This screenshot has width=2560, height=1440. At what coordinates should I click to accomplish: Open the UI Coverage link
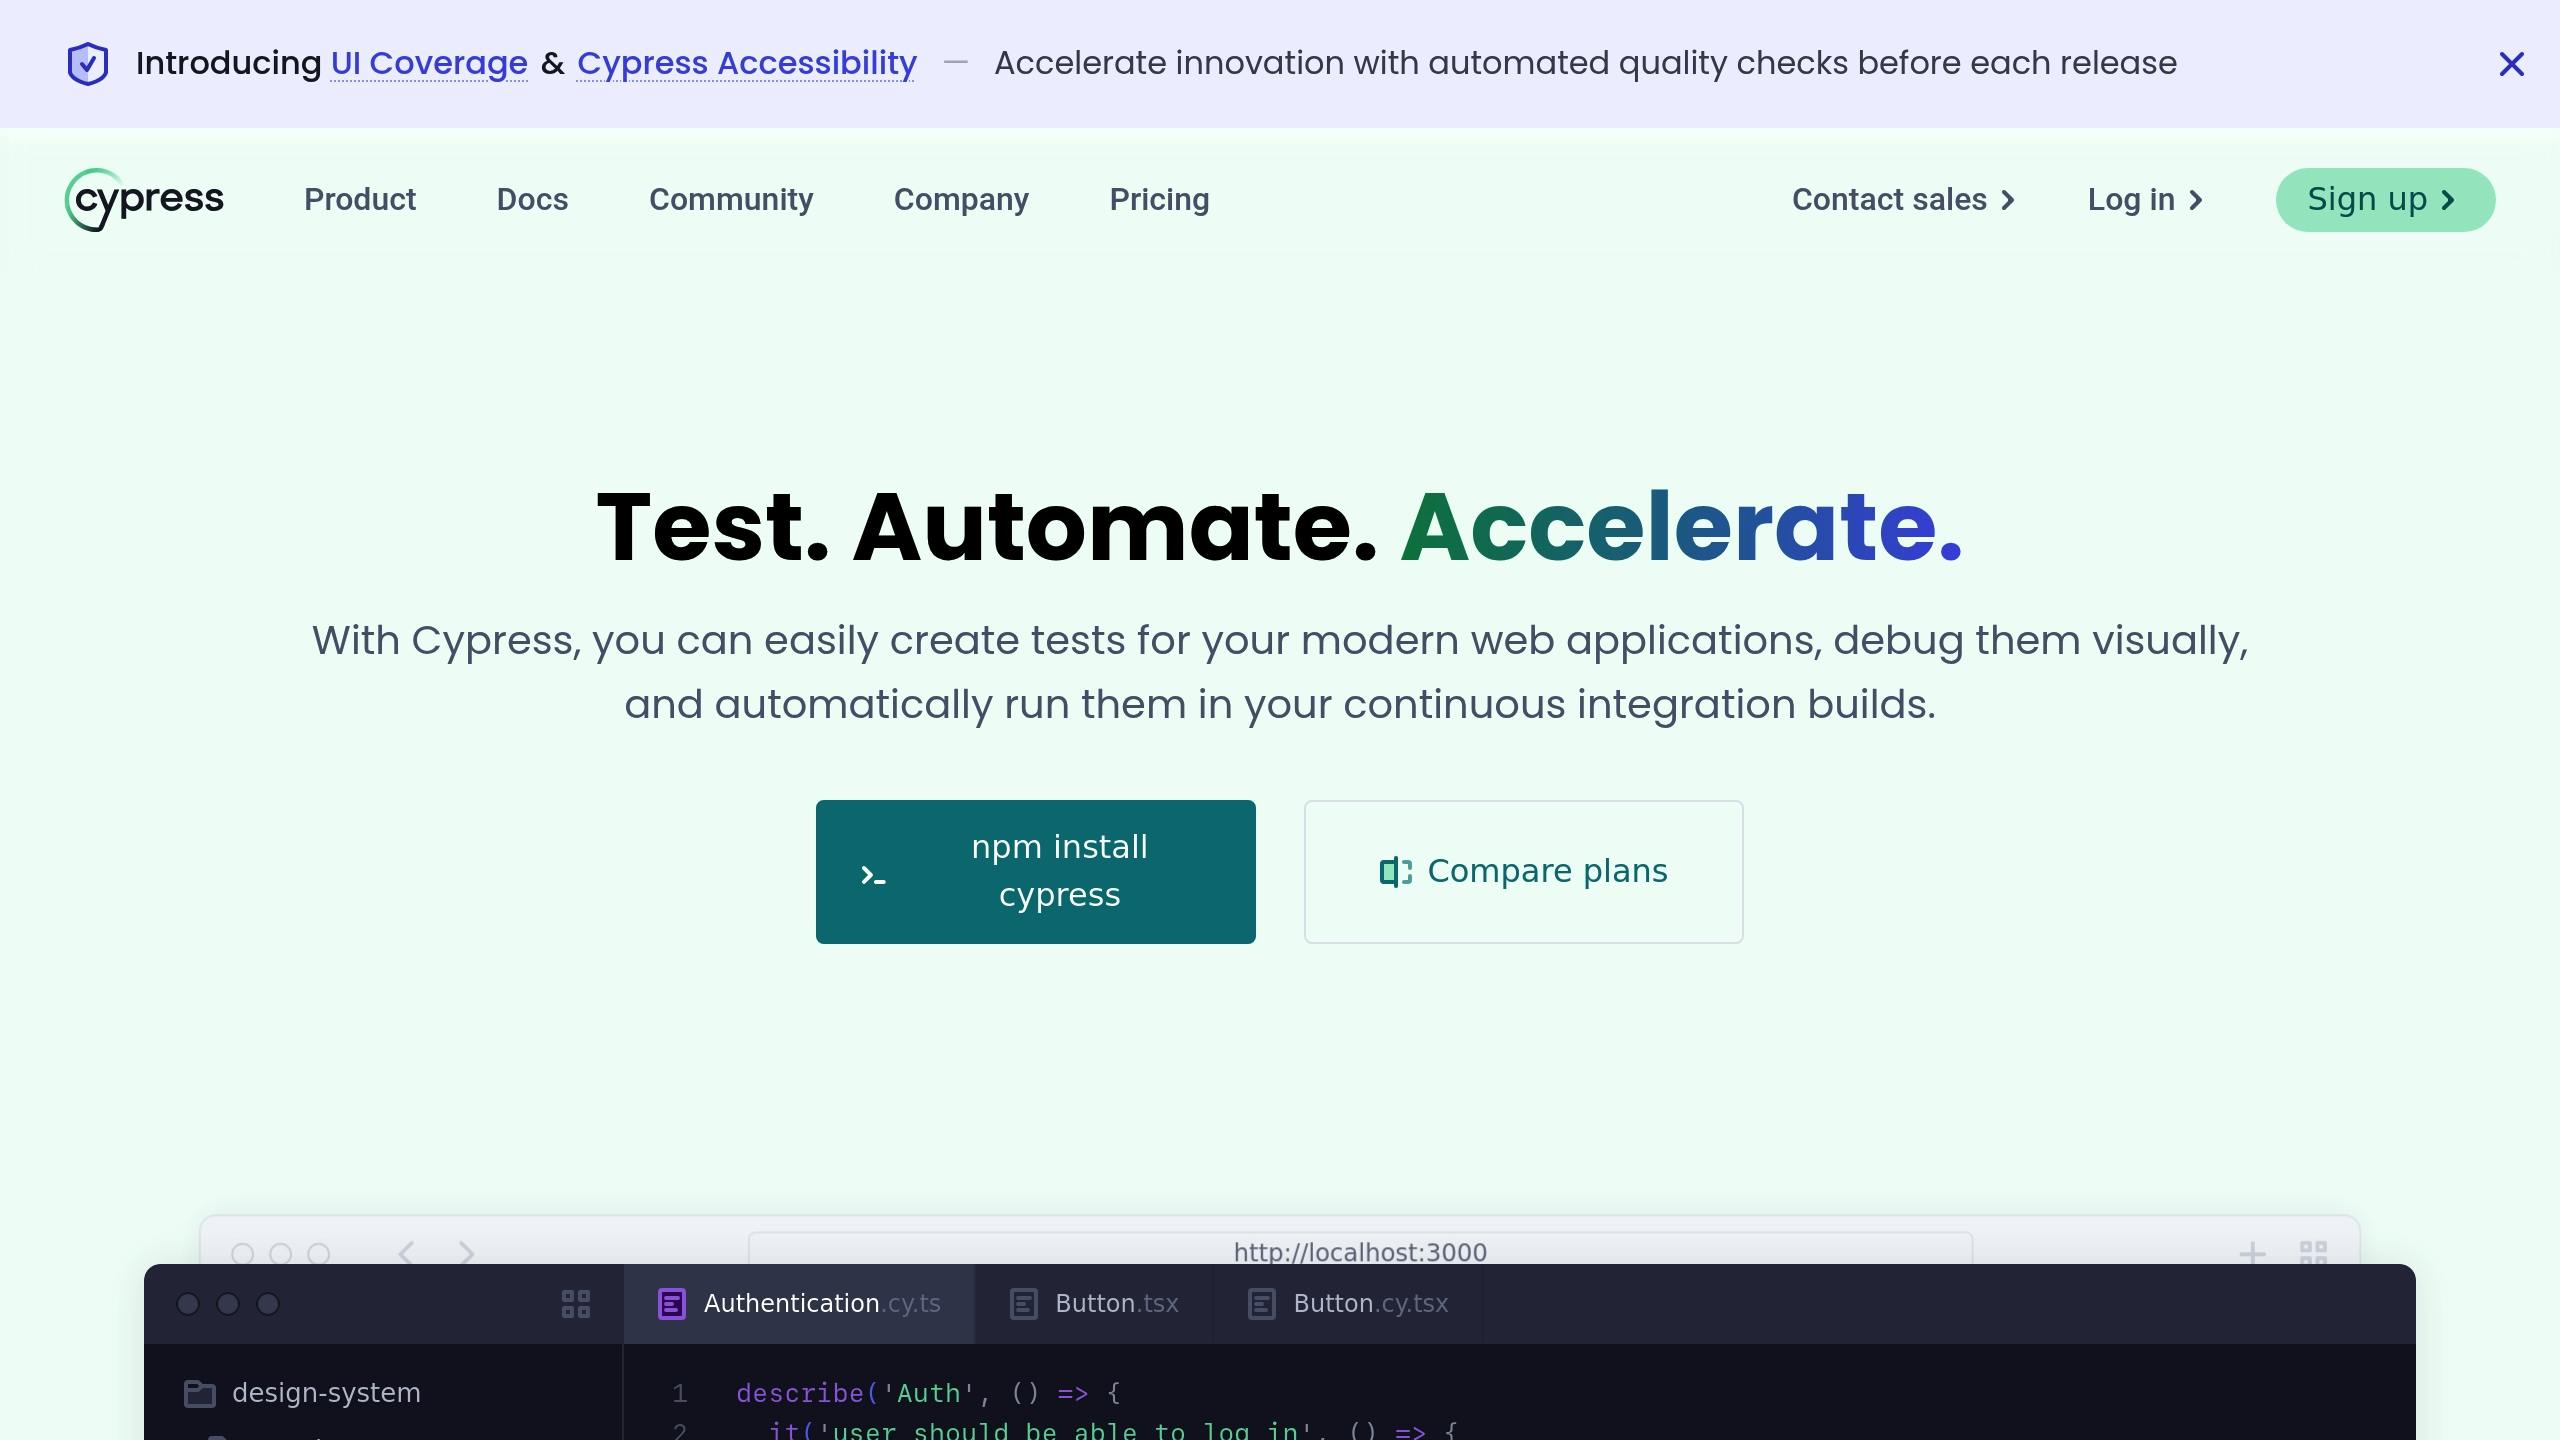click(429, 63)
